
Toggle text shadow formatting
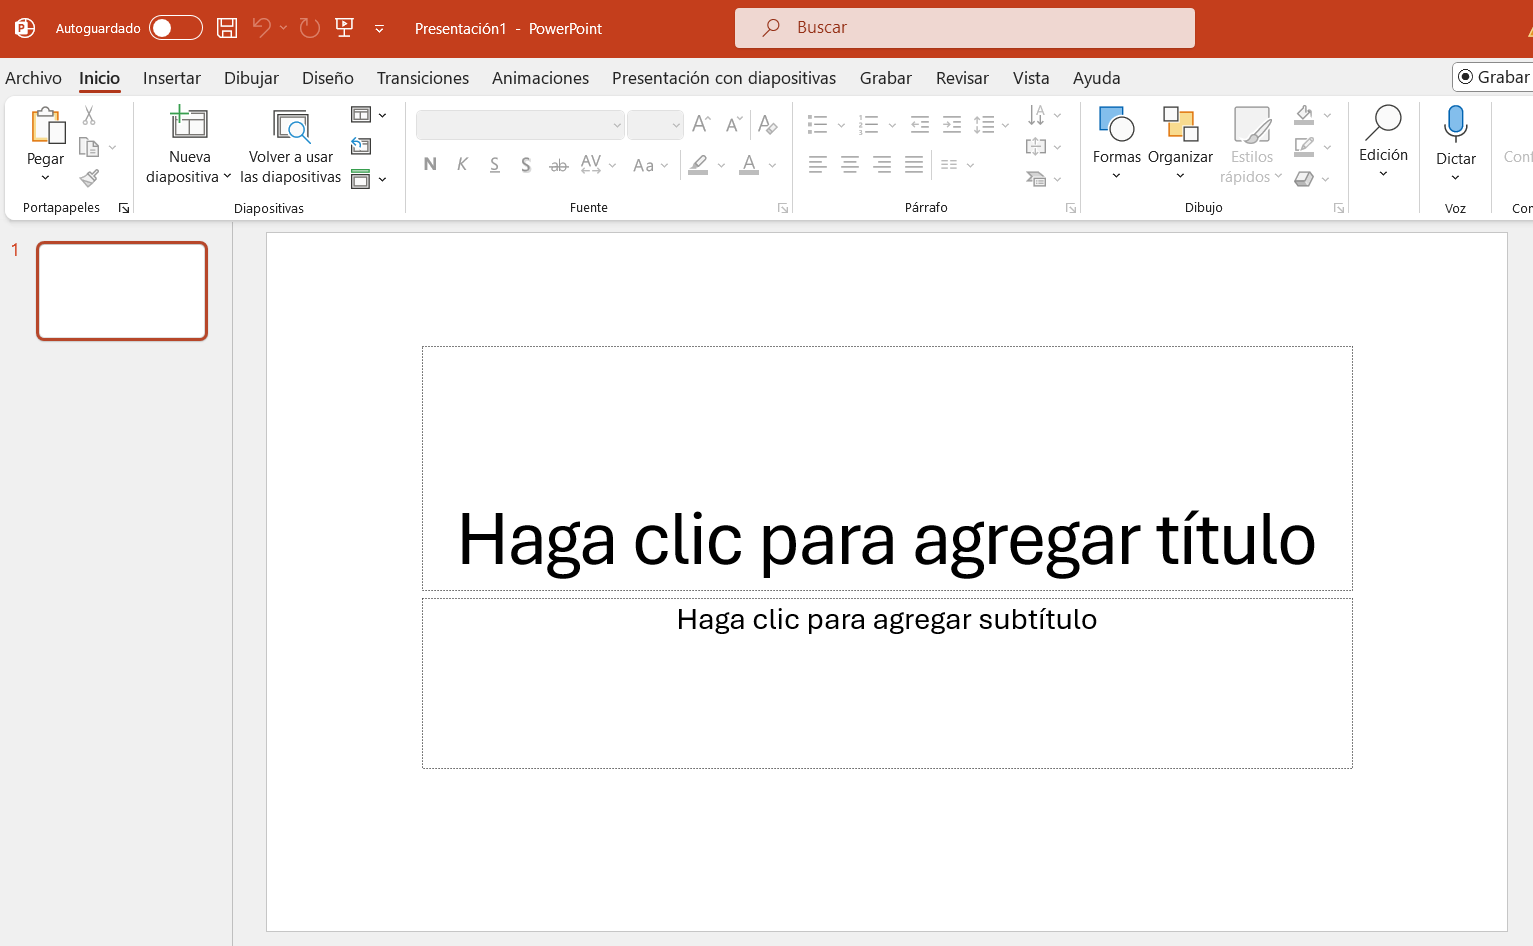pos(526,165)
